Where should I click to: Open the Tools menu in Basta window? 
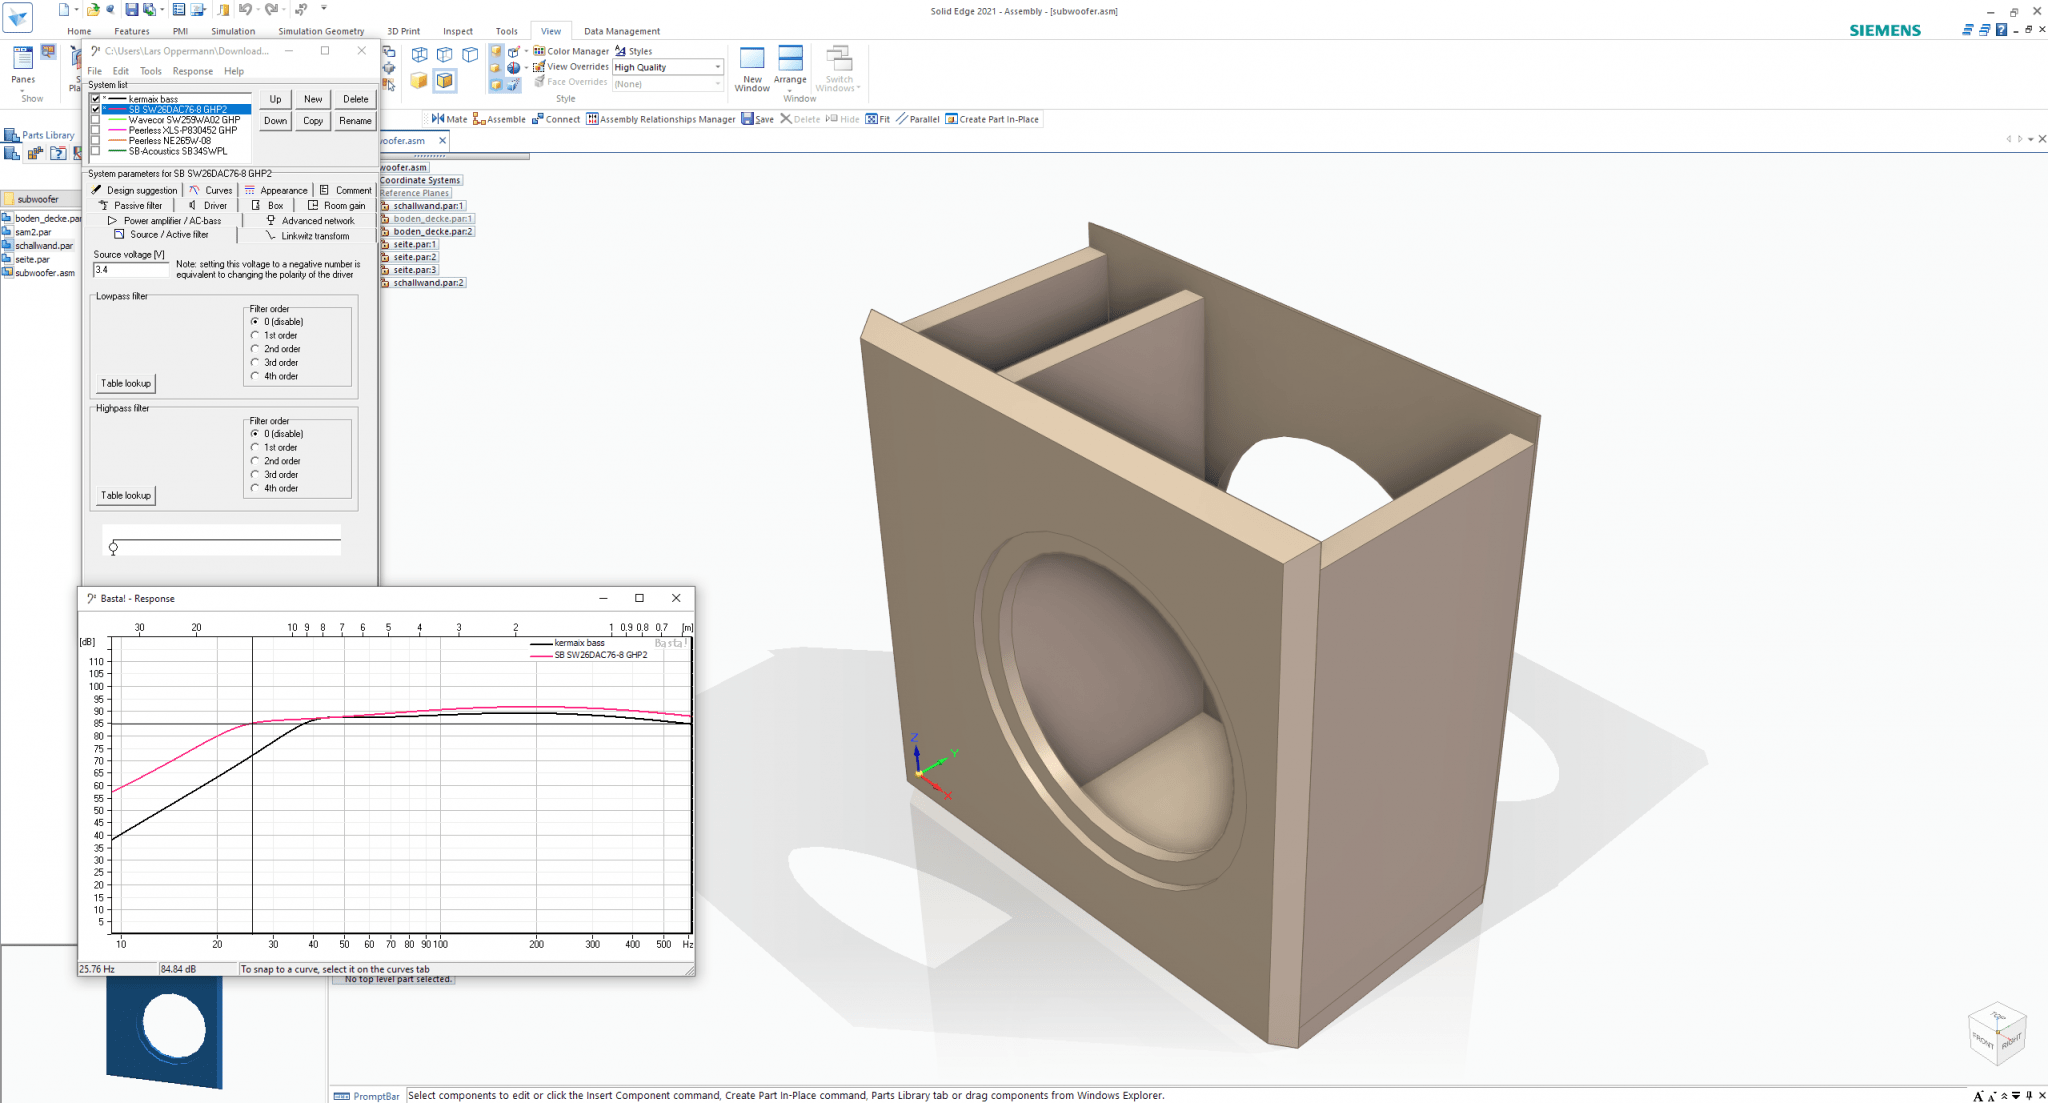pos(150,71)
